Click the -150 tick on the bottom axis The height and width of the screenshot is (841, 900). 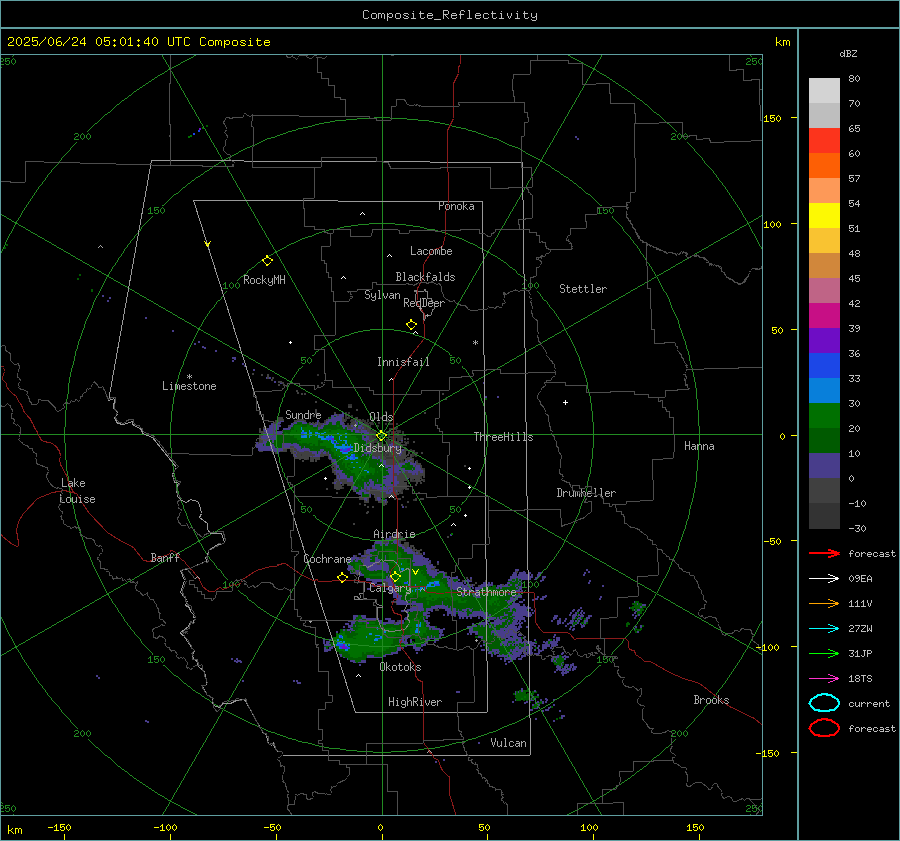pyautogui.click(x=59, y=827)
